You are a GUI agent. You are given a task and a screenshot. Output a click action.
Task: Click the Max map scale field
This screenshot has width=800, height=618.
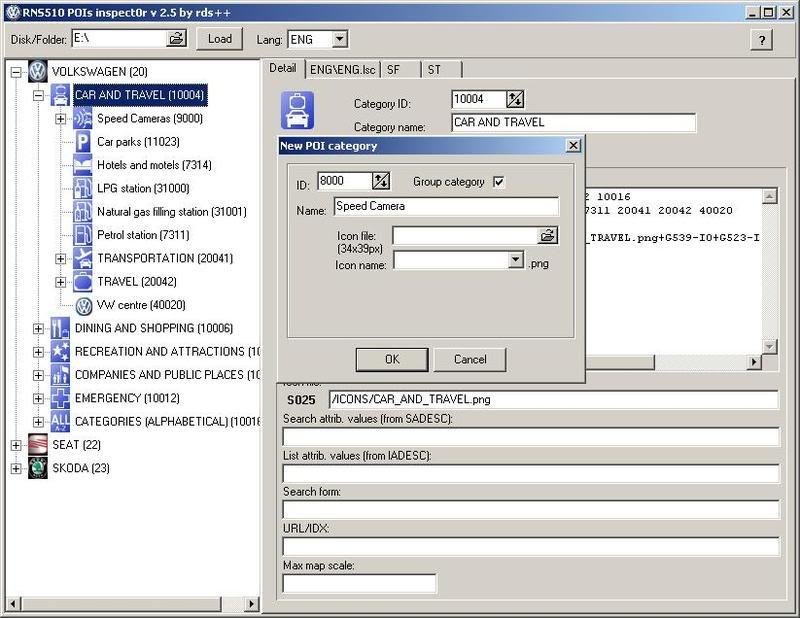[x=359, y=583]
